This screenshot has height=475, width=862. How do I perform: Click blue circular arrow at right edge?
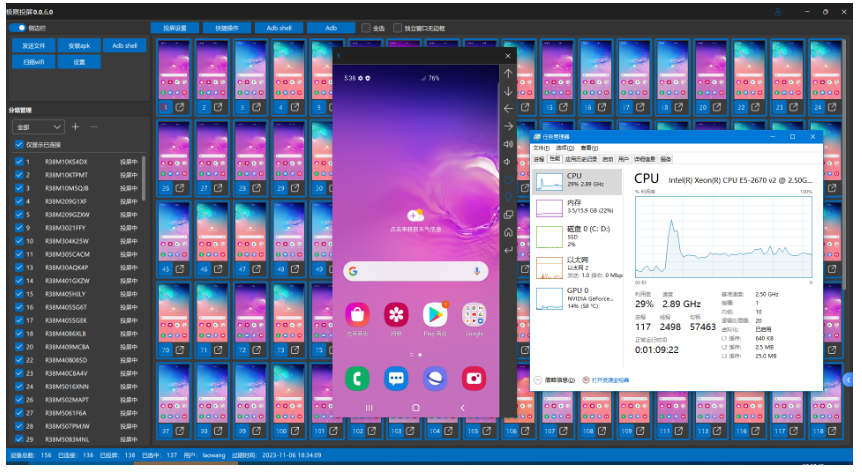click(x=848, y=379)
